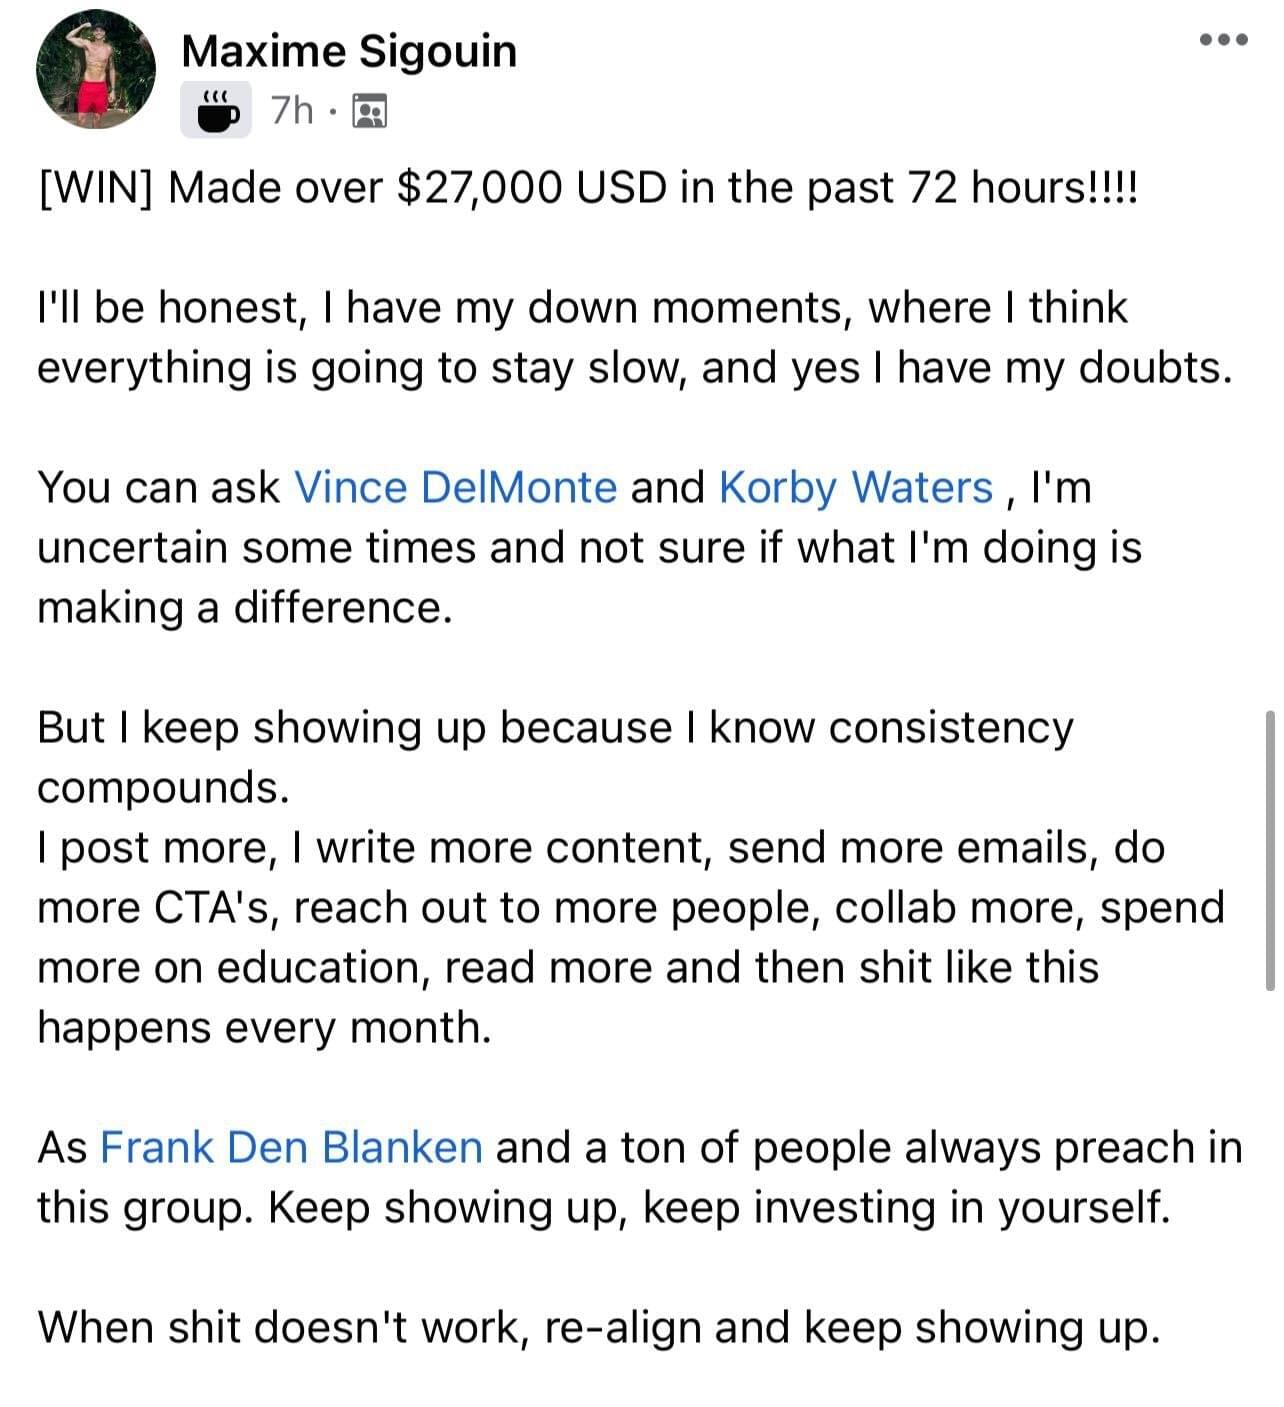Click the "making a difference" line
The height and width of the screenshot is (1407, 1284).
[x=245, y=607]
